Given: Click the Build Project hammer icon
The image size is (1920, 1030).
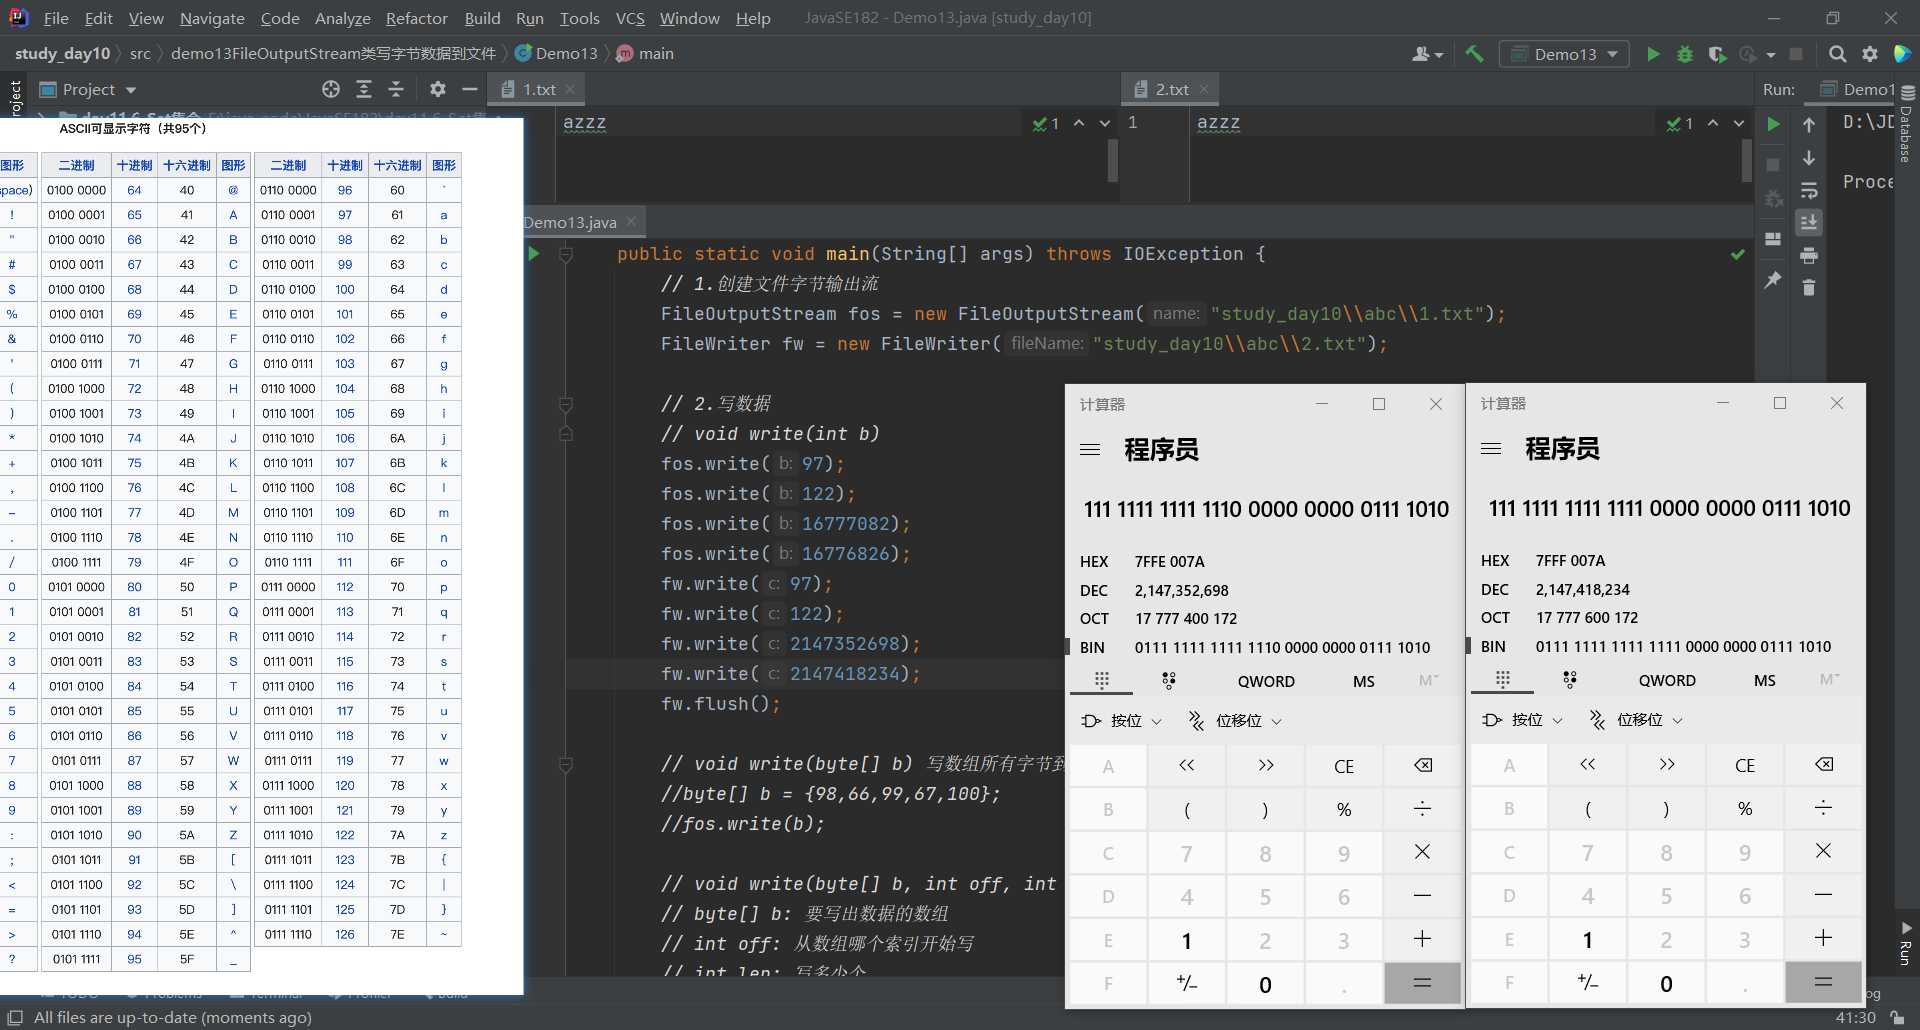Looking at the screenshot, I should point(1474,54).
